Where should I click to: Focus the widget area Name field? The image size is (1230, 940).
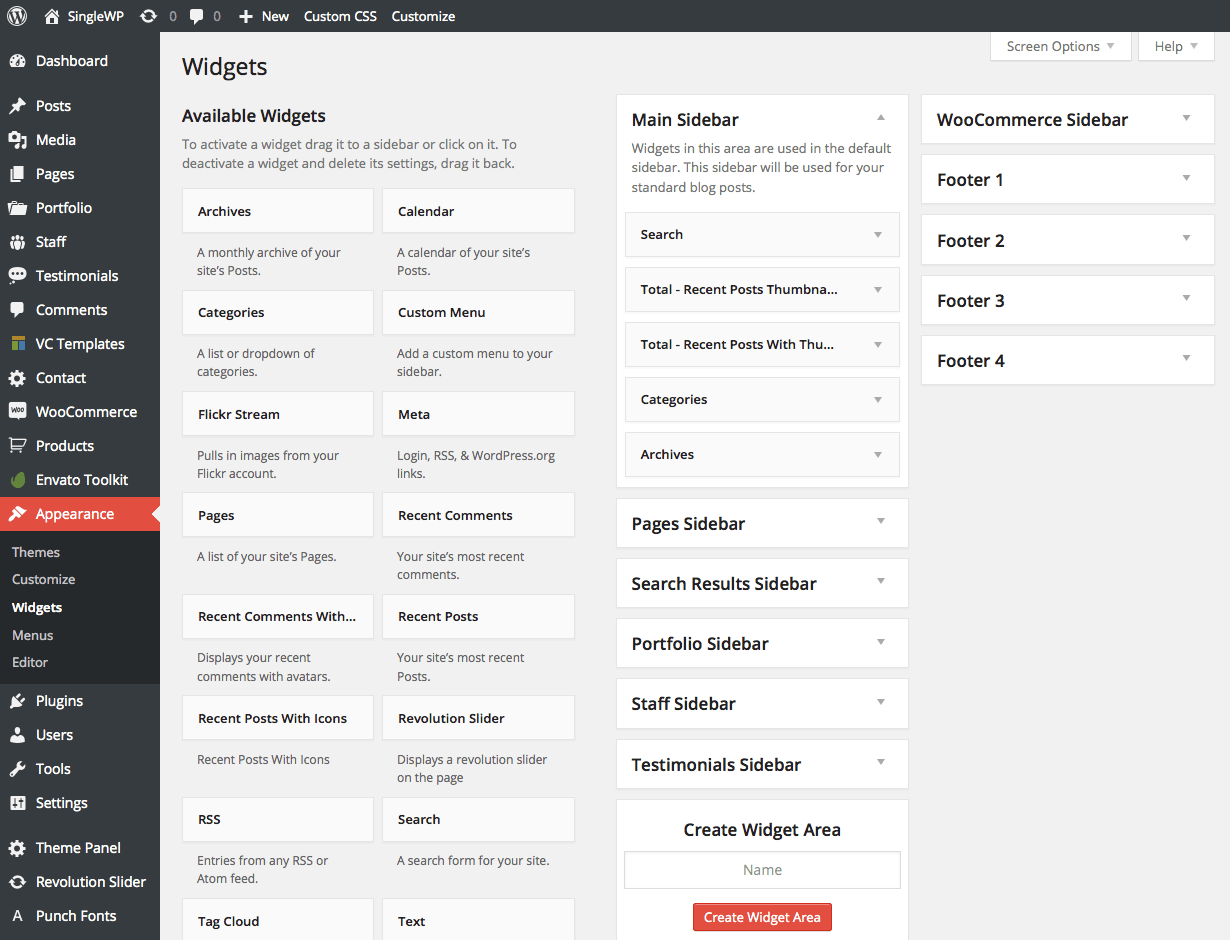(762, 870)
